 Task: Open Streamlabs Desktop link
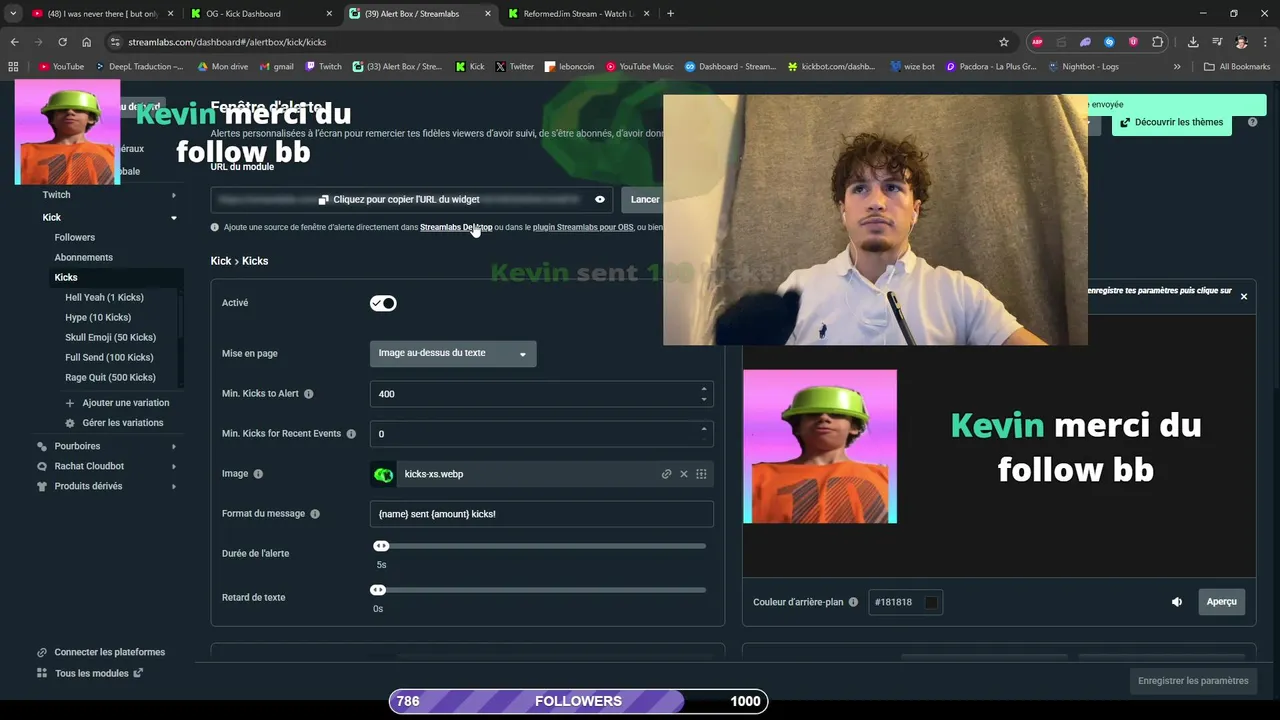point(456,227)
